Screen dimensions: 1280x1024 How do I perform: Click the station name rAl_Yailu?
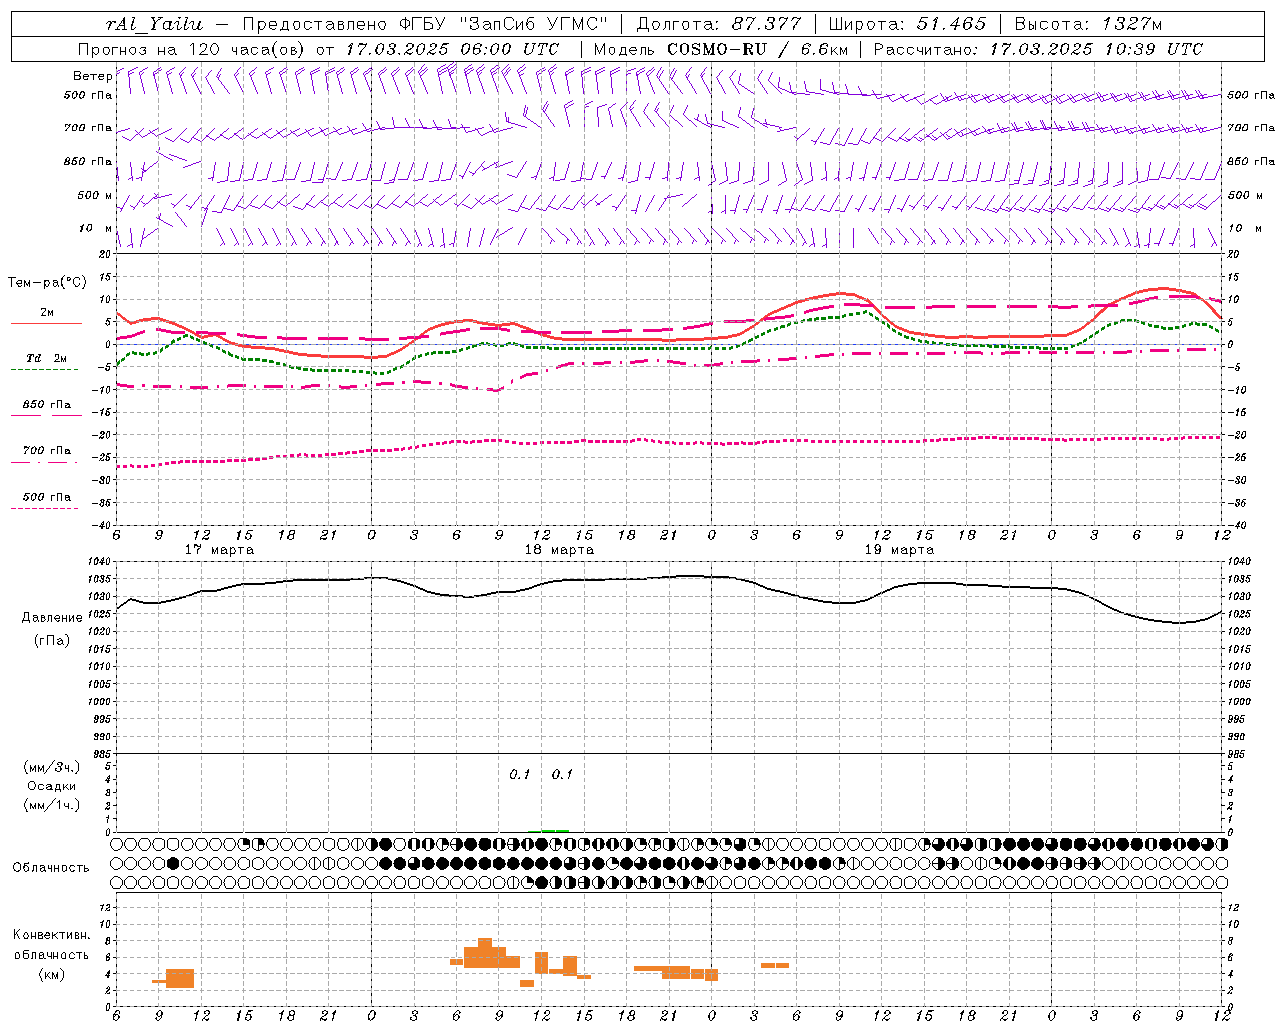(154, 24)
